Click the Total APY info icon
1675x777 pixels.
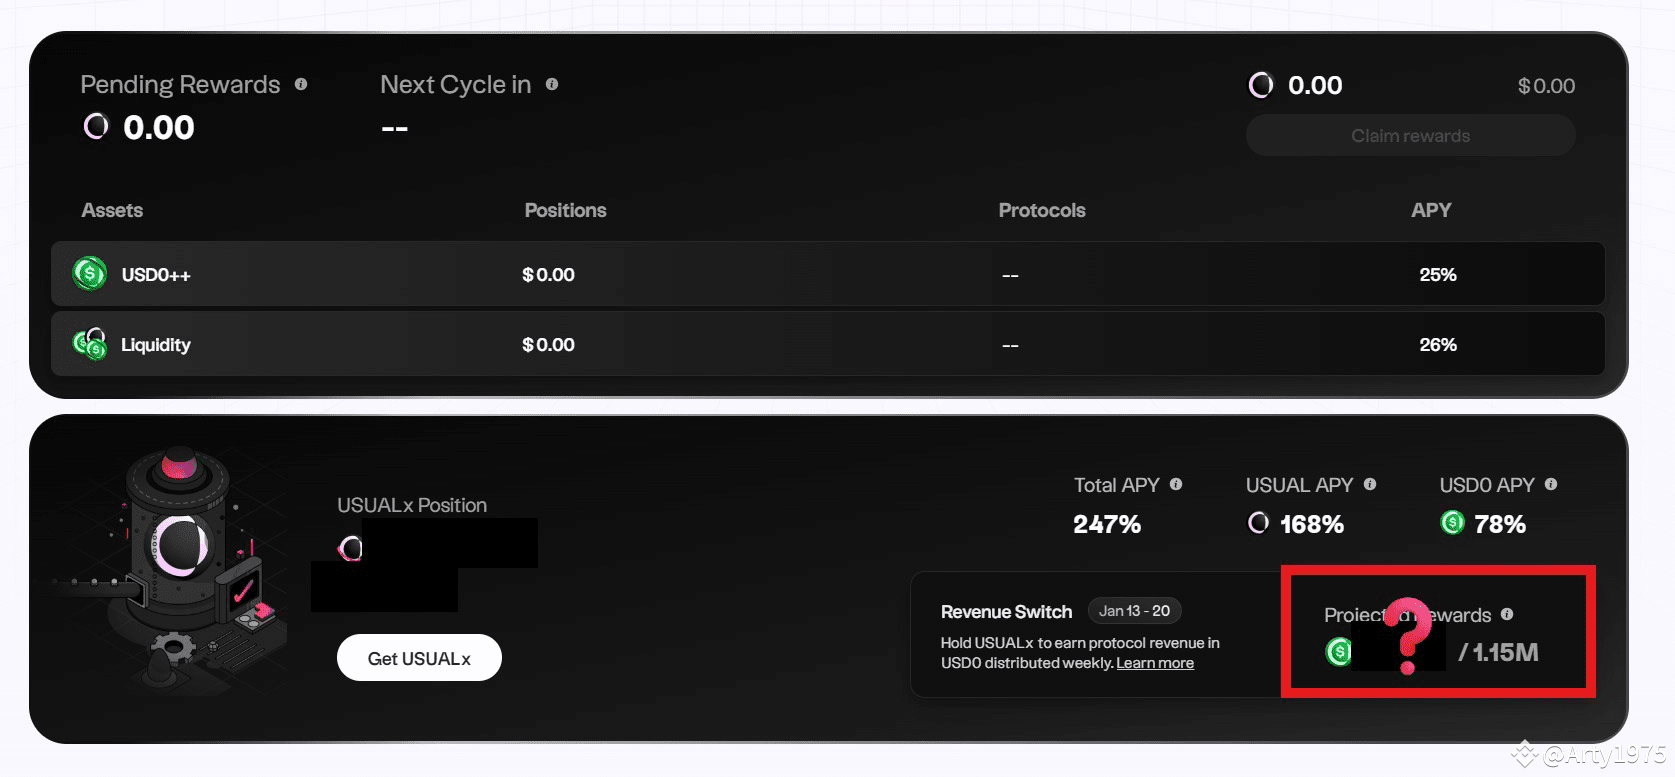1176,484
